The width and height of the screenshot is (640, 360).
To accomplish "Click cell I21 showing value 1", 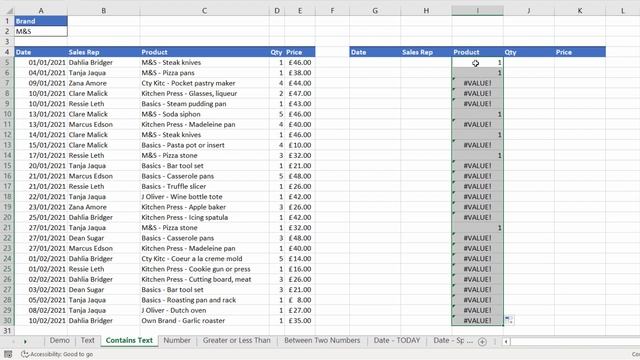I will click(x=477, y=228).
